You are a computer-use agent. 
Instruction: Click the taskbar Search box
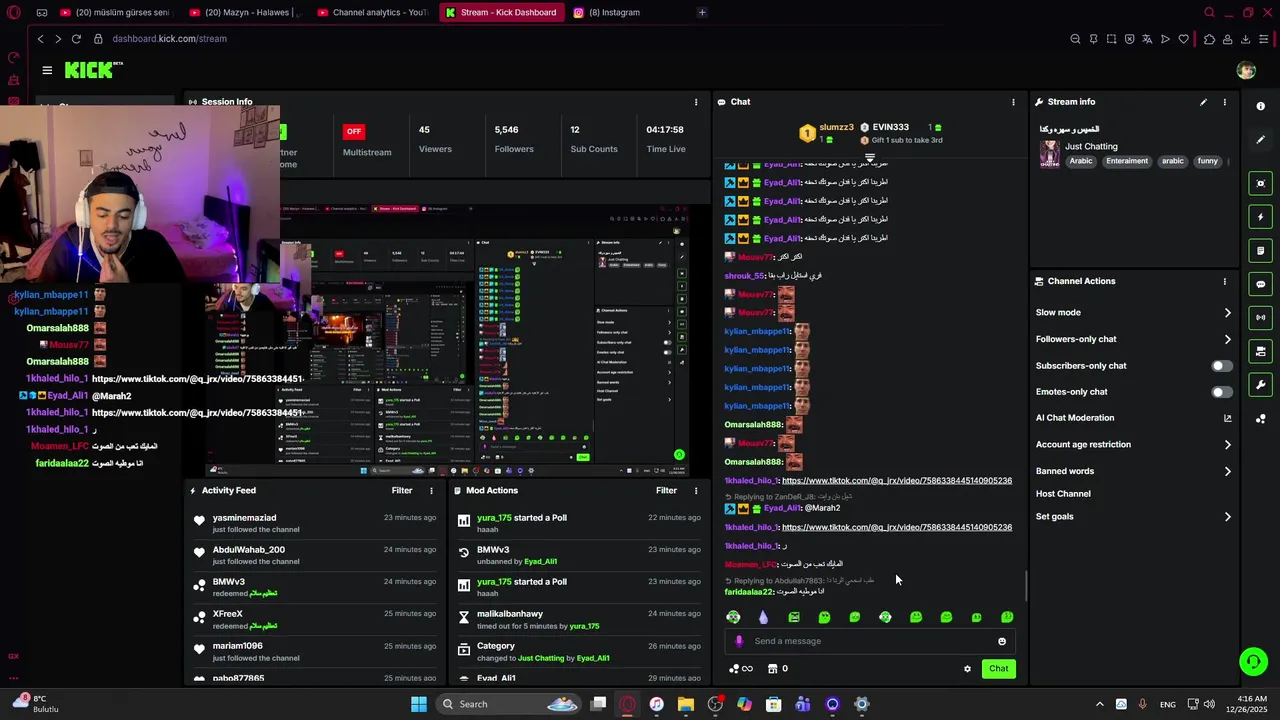[x=509, y=704]
